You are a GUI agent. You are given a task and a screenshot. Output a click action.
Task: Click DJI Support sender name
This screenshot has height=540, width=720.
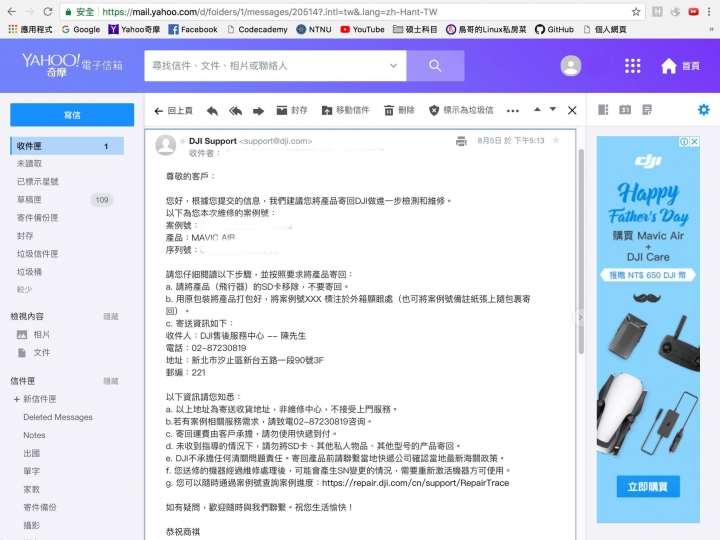213,141
